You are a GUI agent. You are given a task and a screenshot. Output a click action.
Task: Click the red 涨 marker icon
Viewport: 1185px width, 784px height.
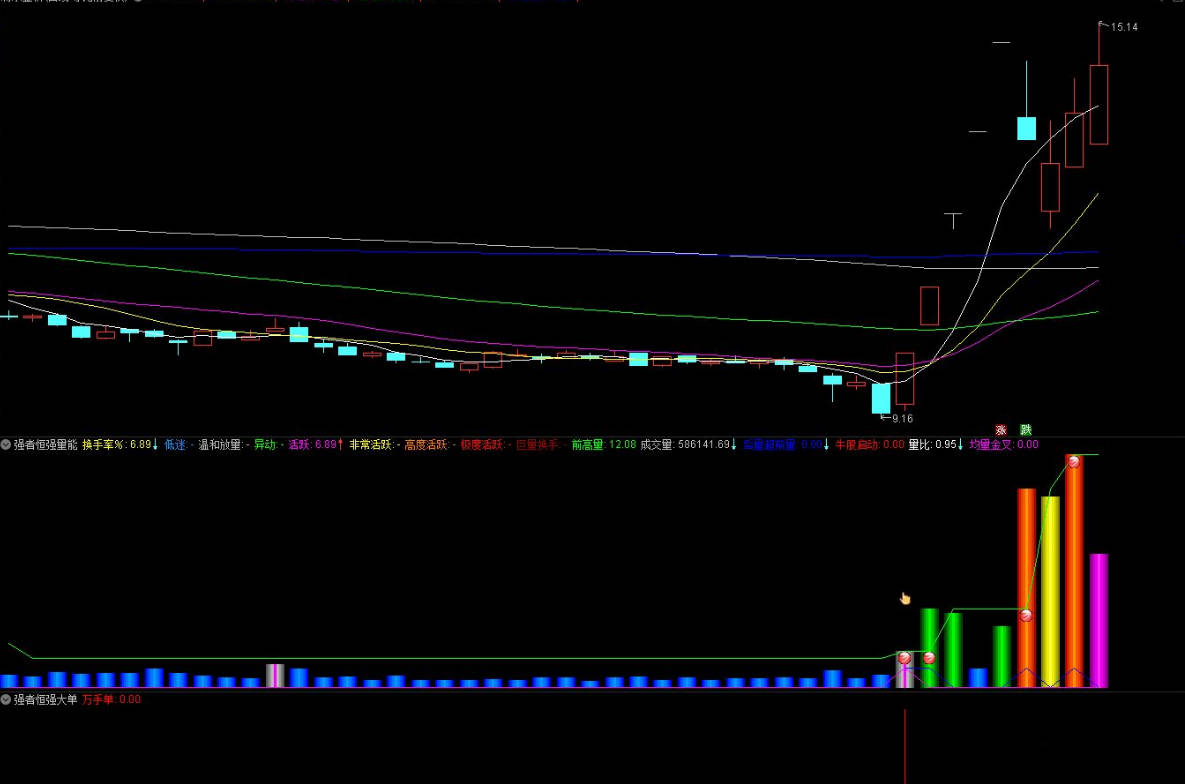[1001, 429]
